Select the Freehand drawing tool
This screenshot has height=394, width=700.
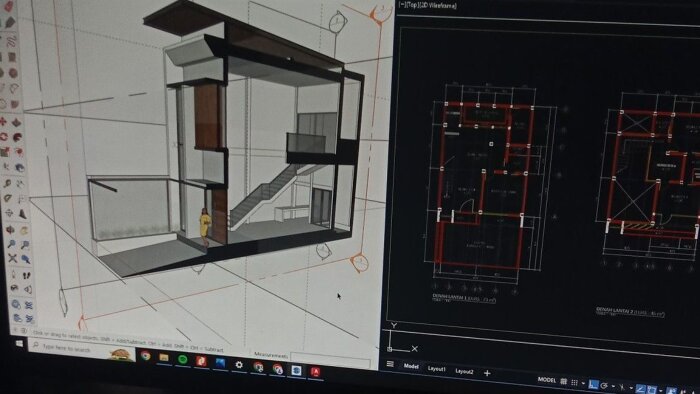(12, 41)
